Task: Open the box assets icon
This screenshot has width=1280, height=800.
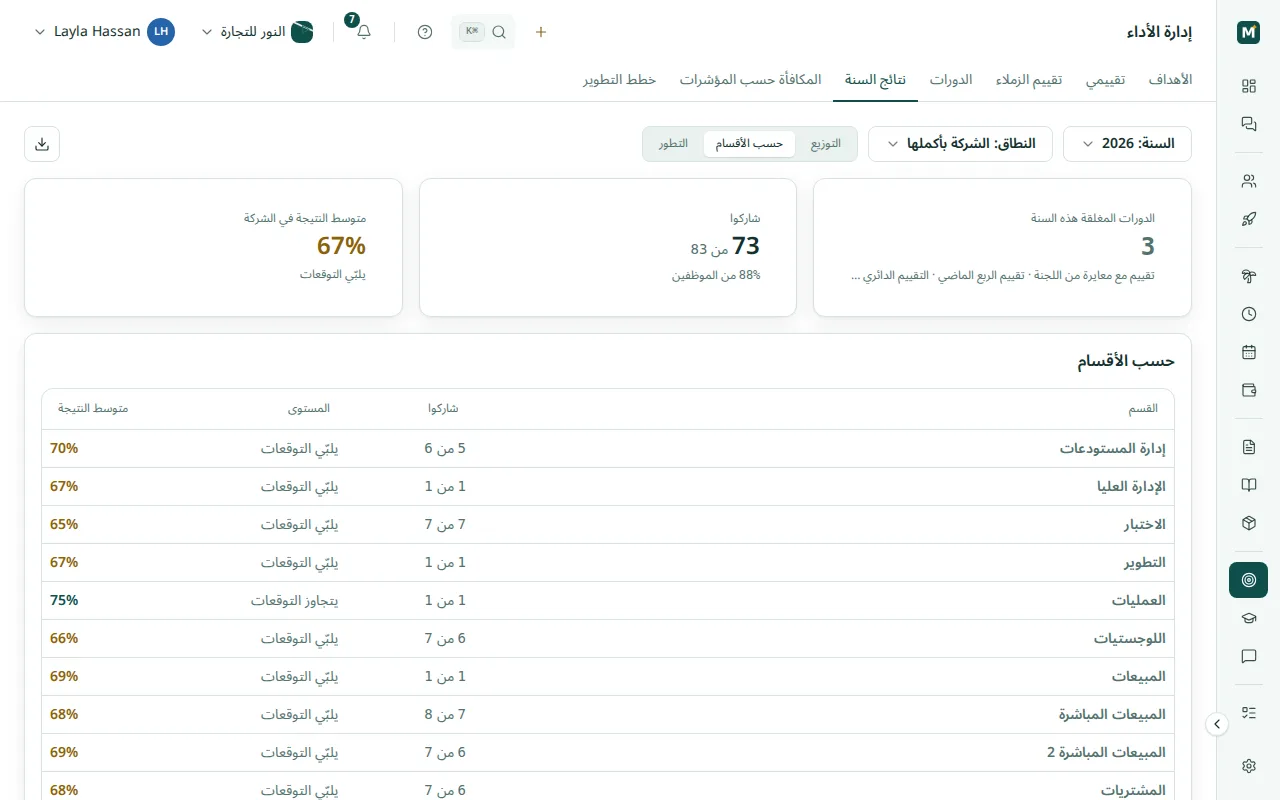Action: coord(1248,523)
